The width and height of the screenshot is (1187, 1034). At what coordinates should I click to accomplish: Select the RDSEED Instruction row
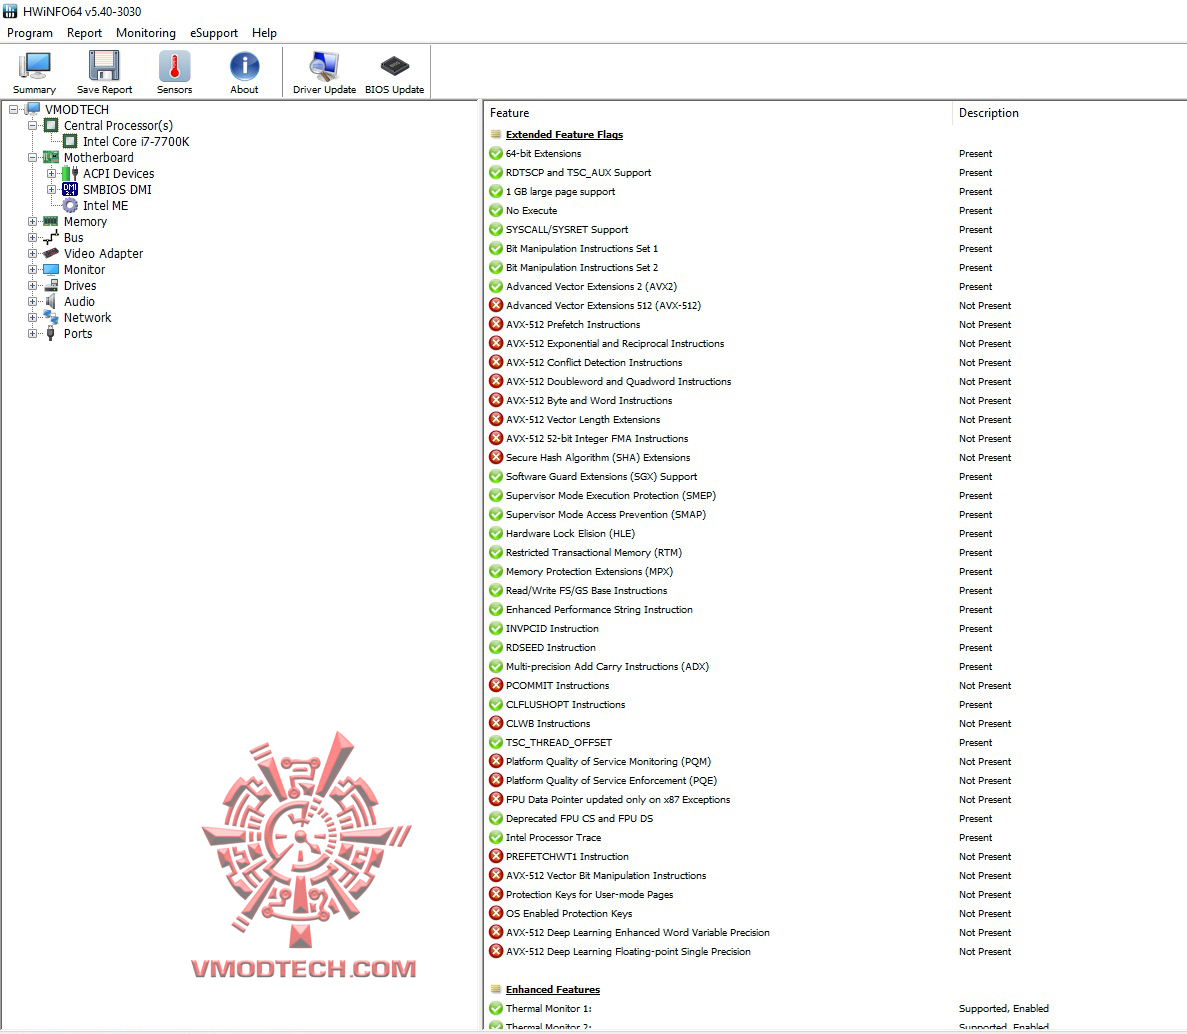coord(836,647)
